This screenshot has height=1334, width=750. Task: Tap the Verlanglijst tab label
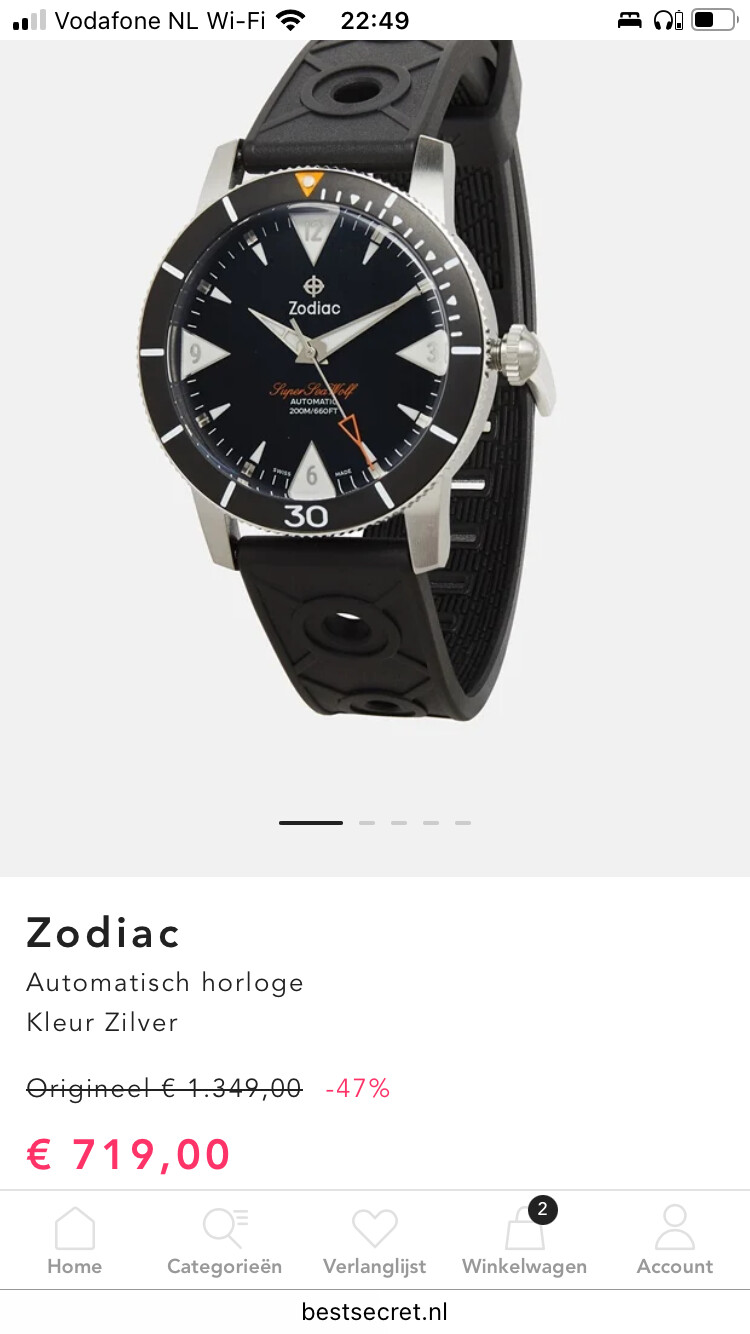click(x=375, y=1266)
